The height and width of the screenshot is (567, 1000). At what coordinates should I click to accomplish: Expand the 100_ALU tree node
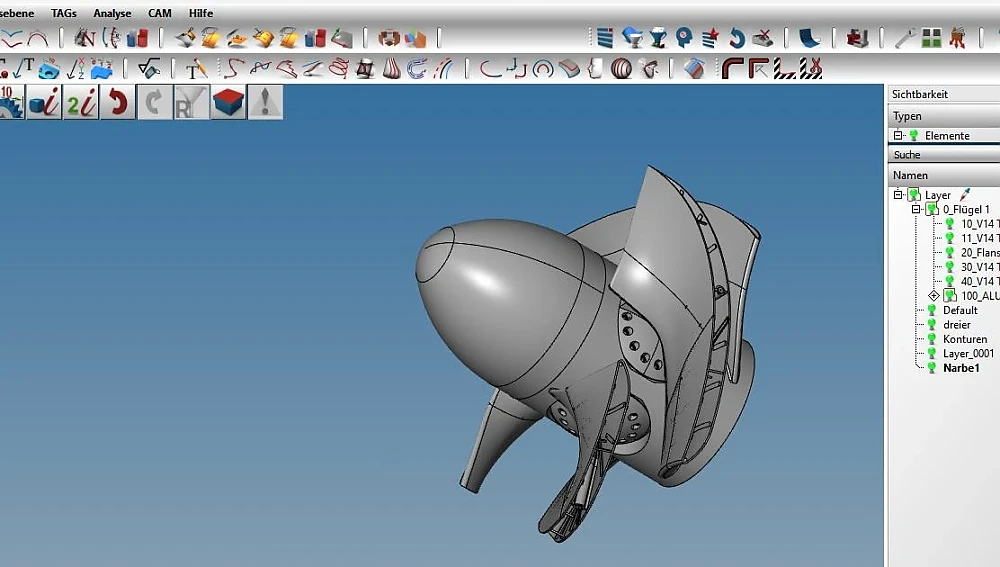[x=934, y=296]
